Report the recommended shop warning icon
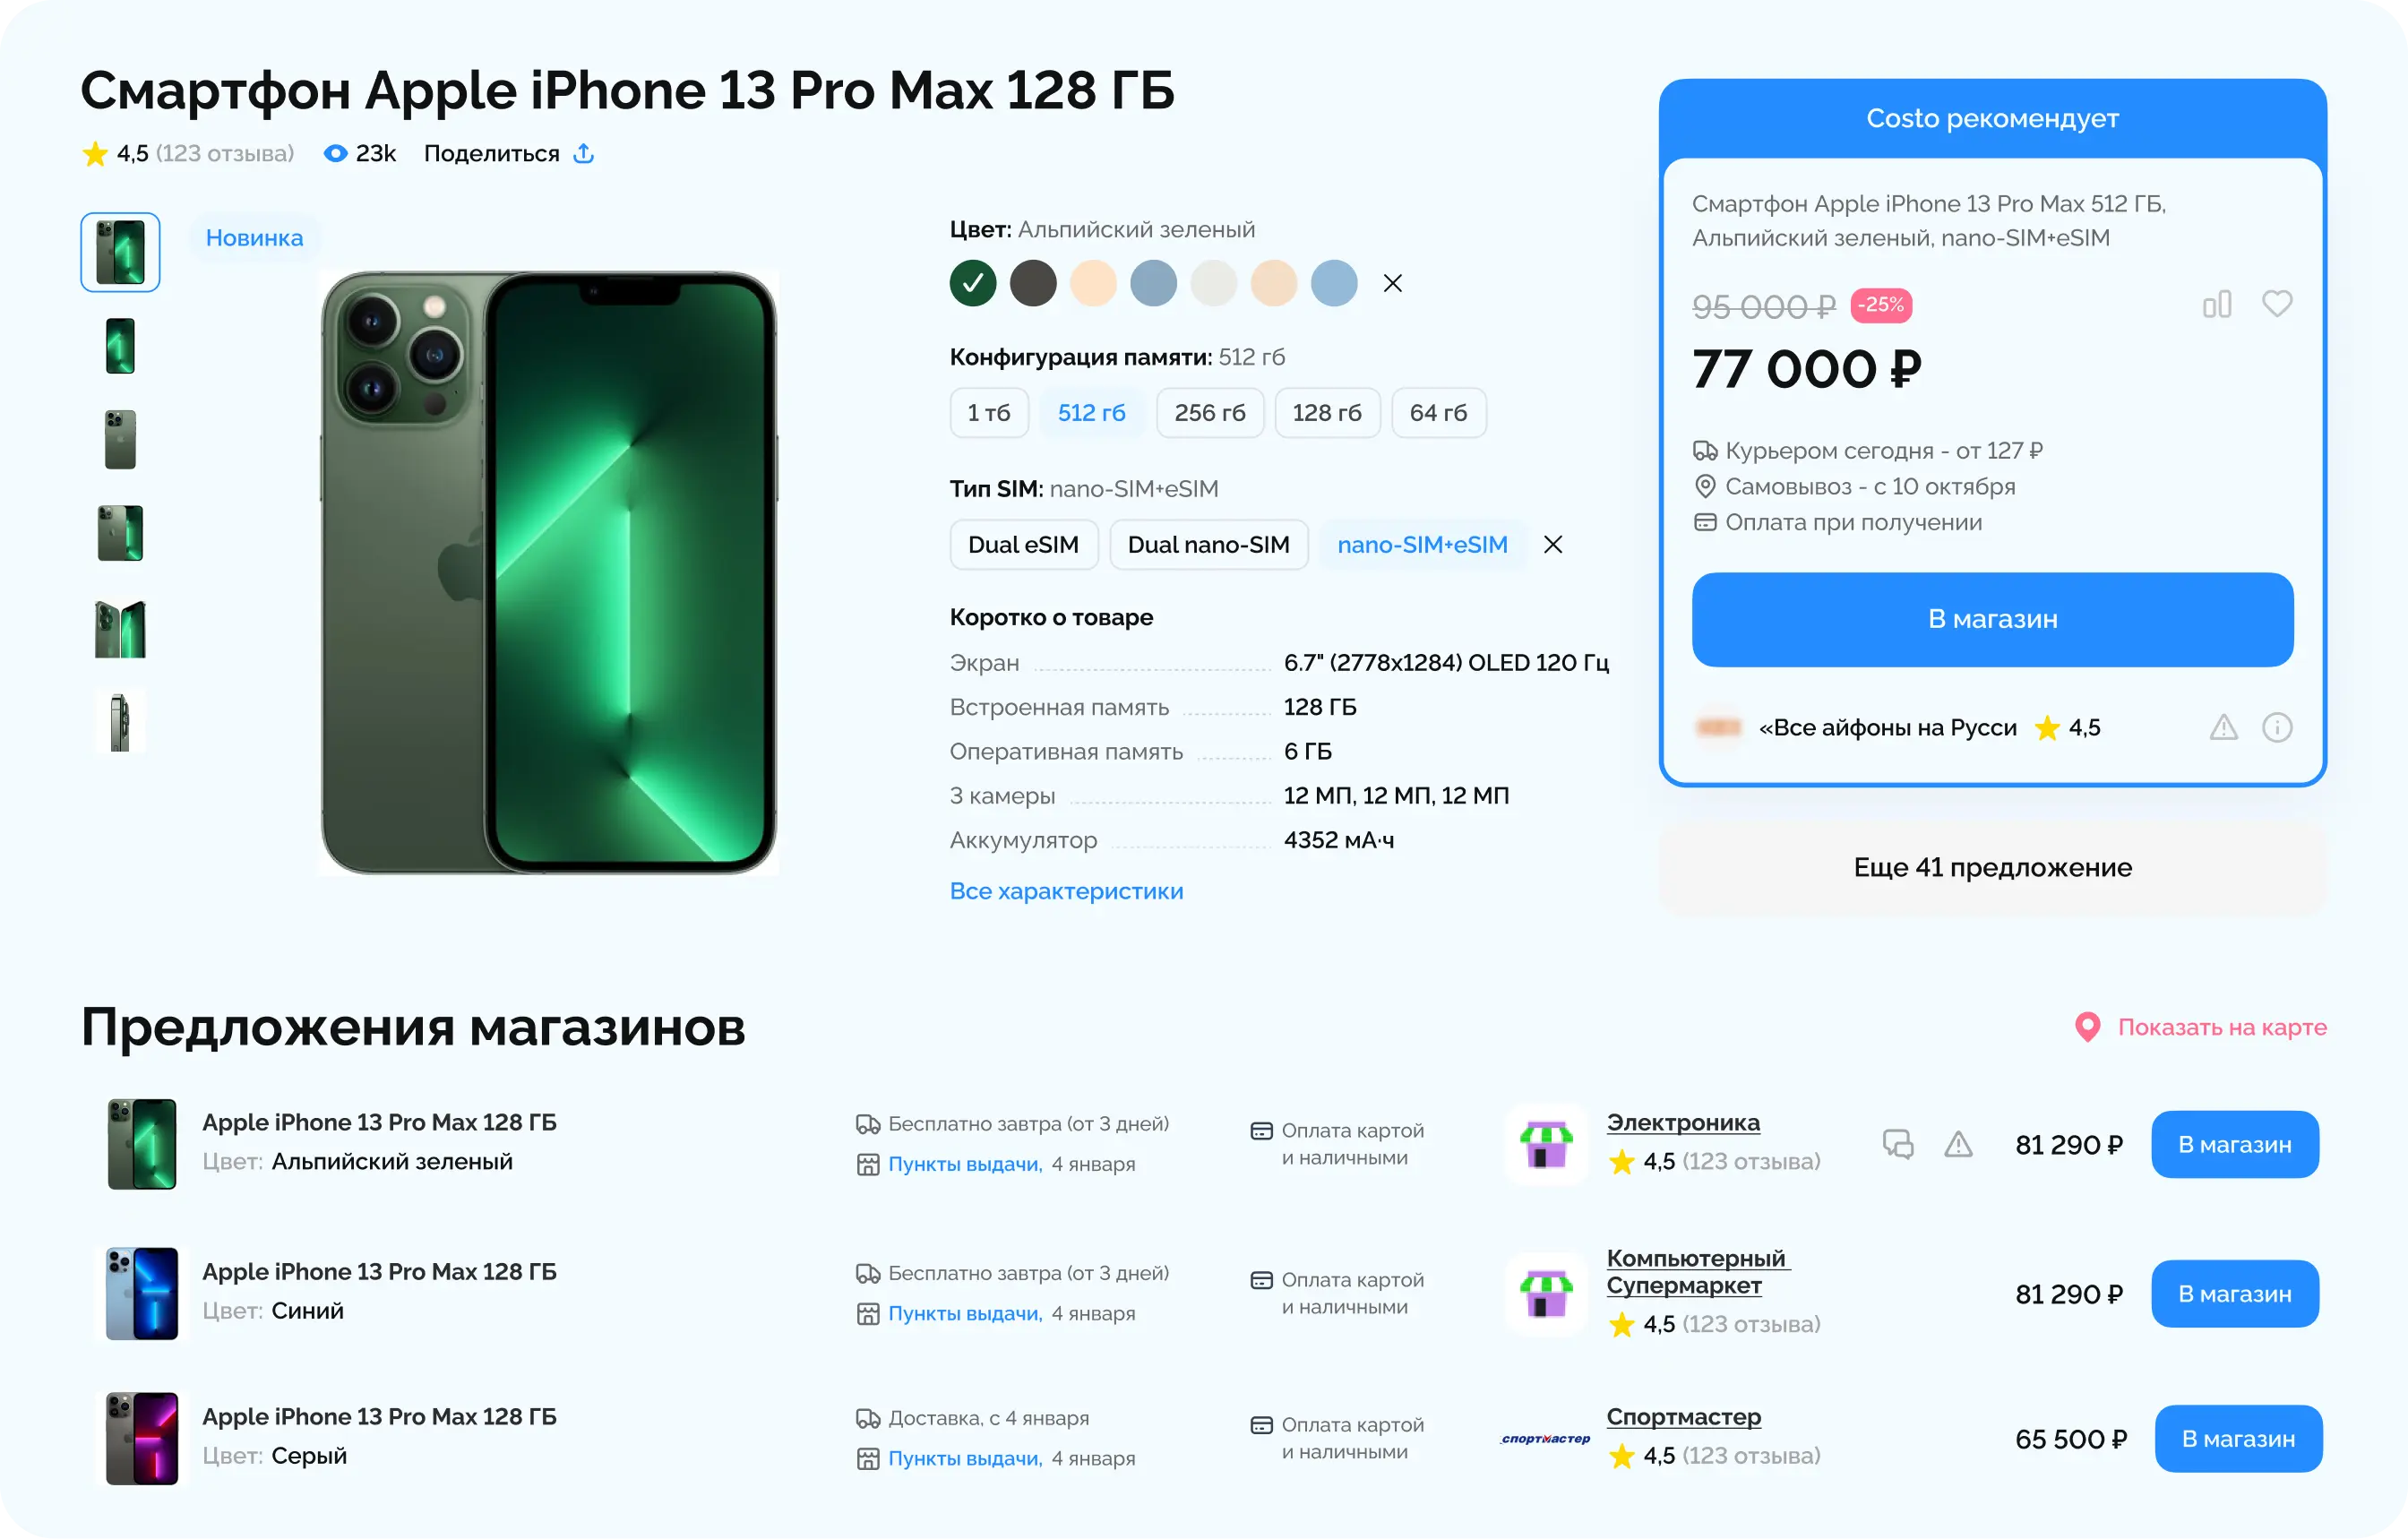 click(2223, 727)
